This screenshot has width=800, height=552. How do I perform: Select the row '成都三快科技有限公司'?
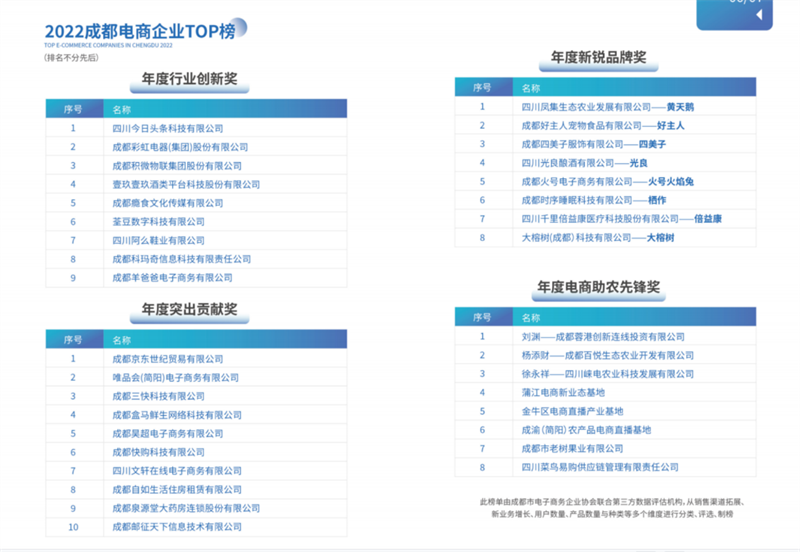[196, 396]
